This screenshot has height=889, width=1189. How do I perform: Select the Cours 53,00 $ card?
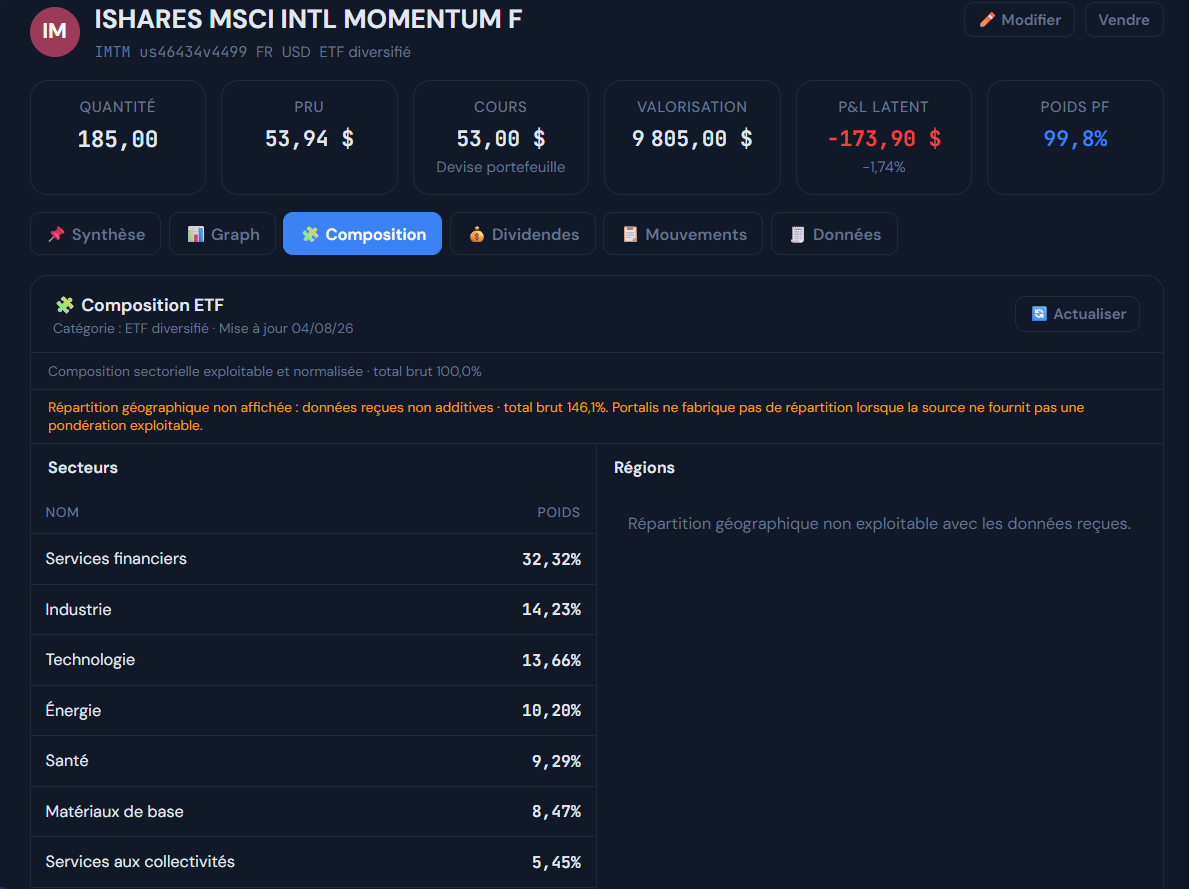pos(500,138)
